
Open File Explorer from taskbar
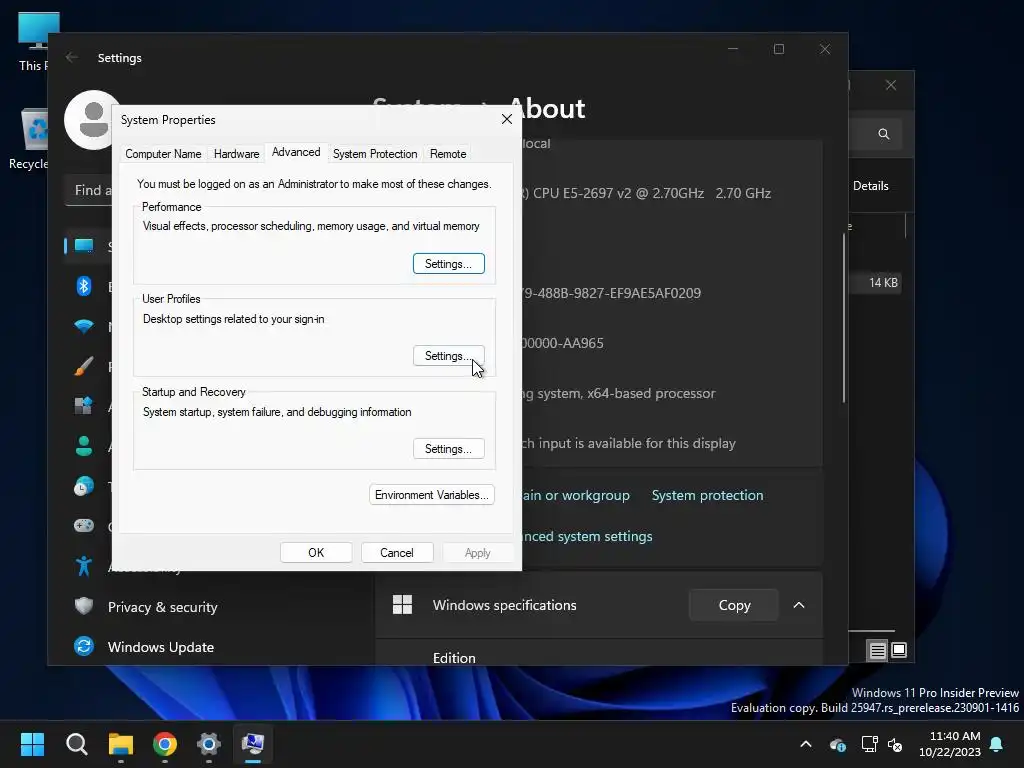[x=121, y=744]
